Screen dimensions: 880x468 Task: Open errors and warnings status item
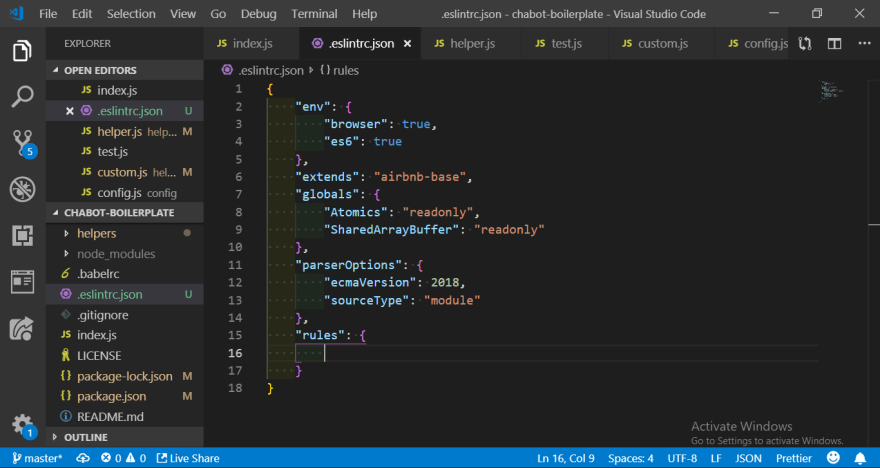tap(123, 458)
